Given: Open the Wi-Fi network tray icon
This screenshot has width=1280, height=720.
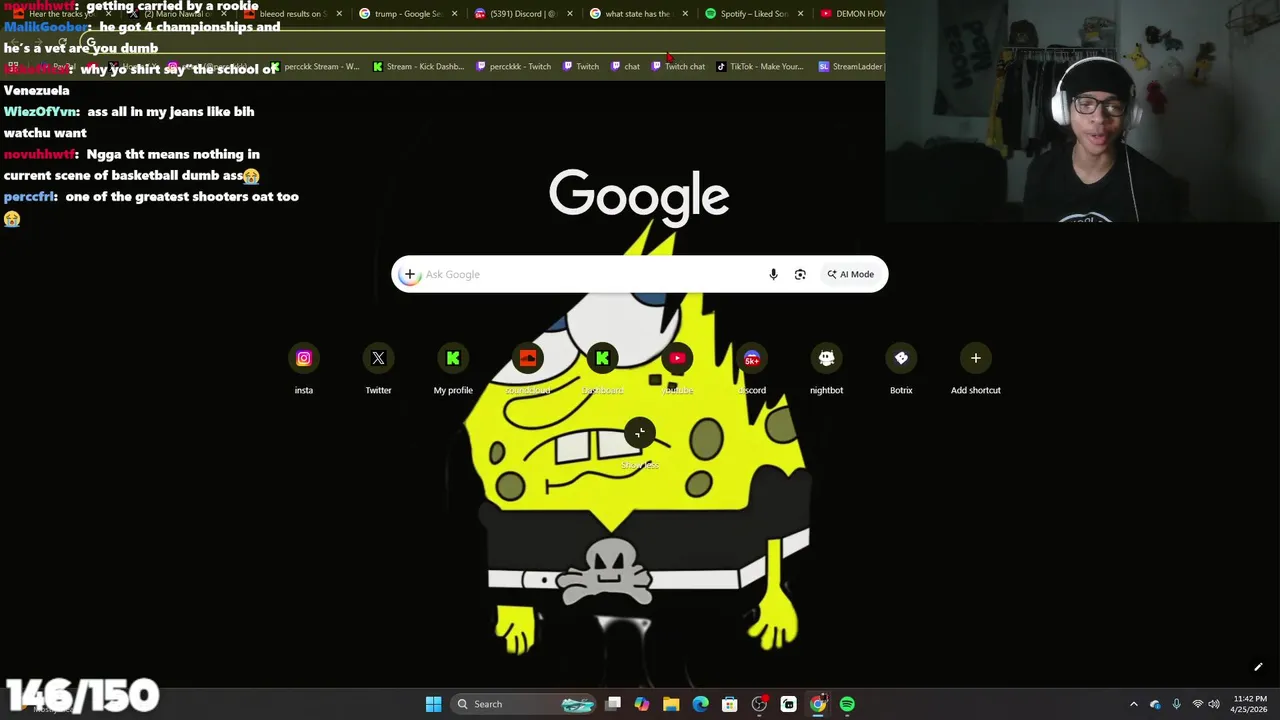Looking at the screenshot, I should point(1197,704).
